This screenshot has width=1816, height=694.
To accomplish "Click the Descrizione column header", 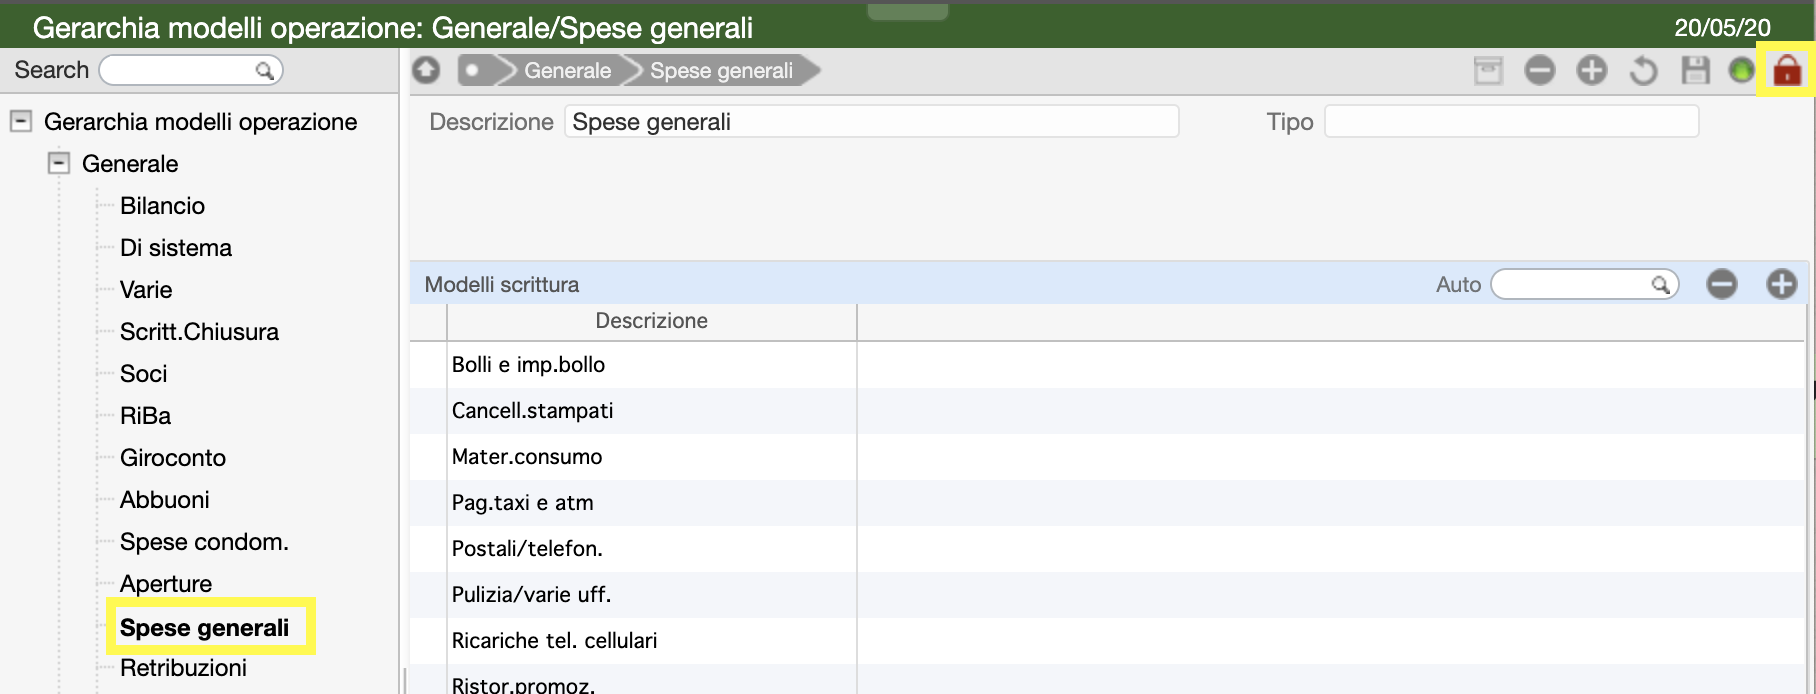I will click(651, 321).
